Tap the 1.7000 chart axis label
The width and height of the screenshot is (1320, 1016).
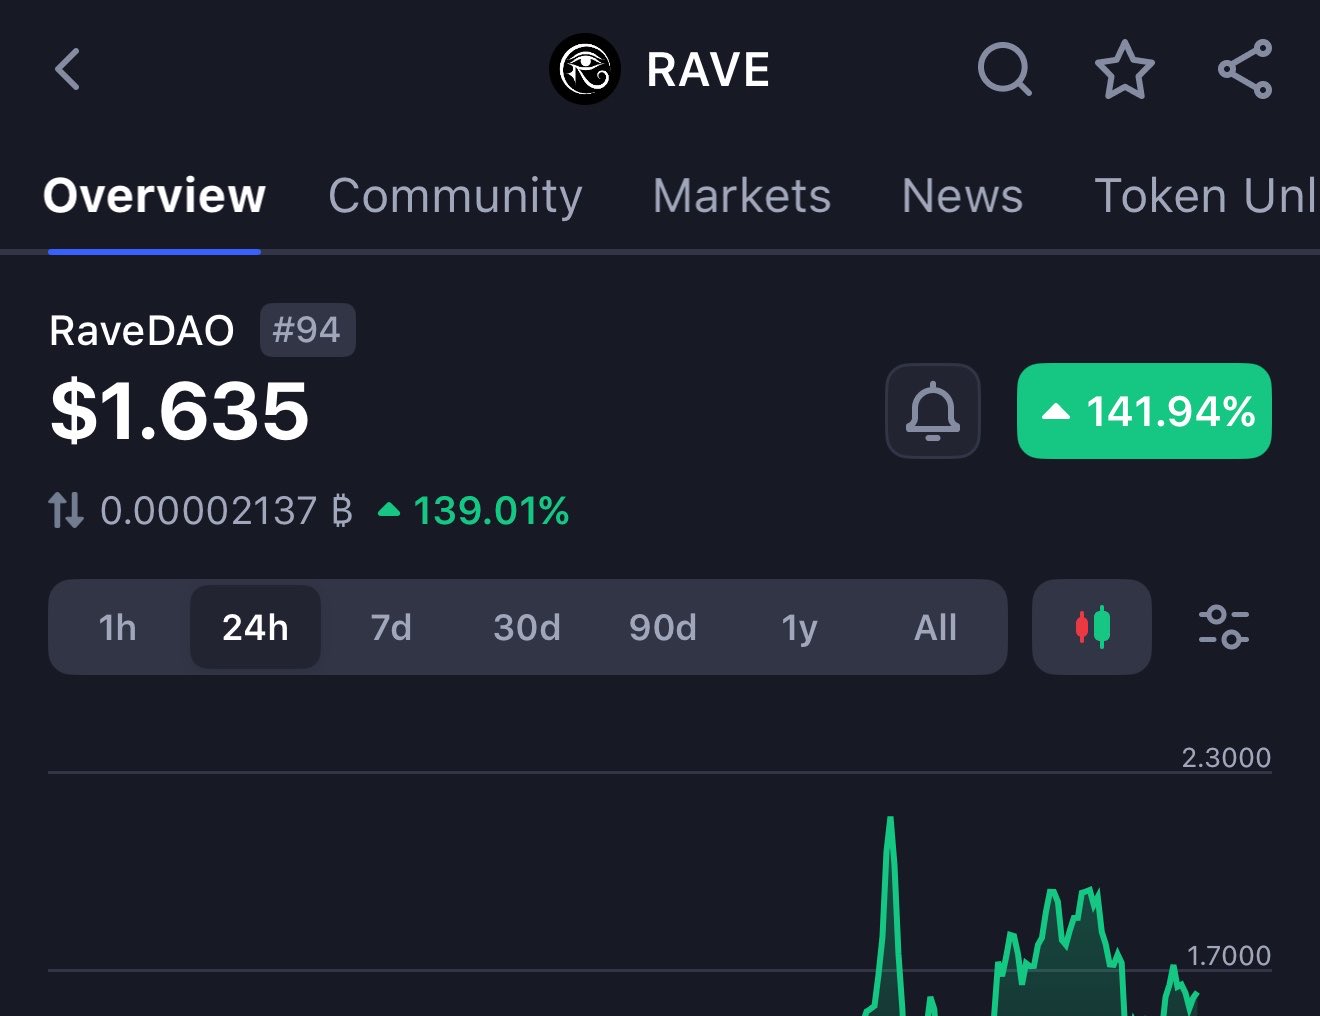click(1228, 955)
